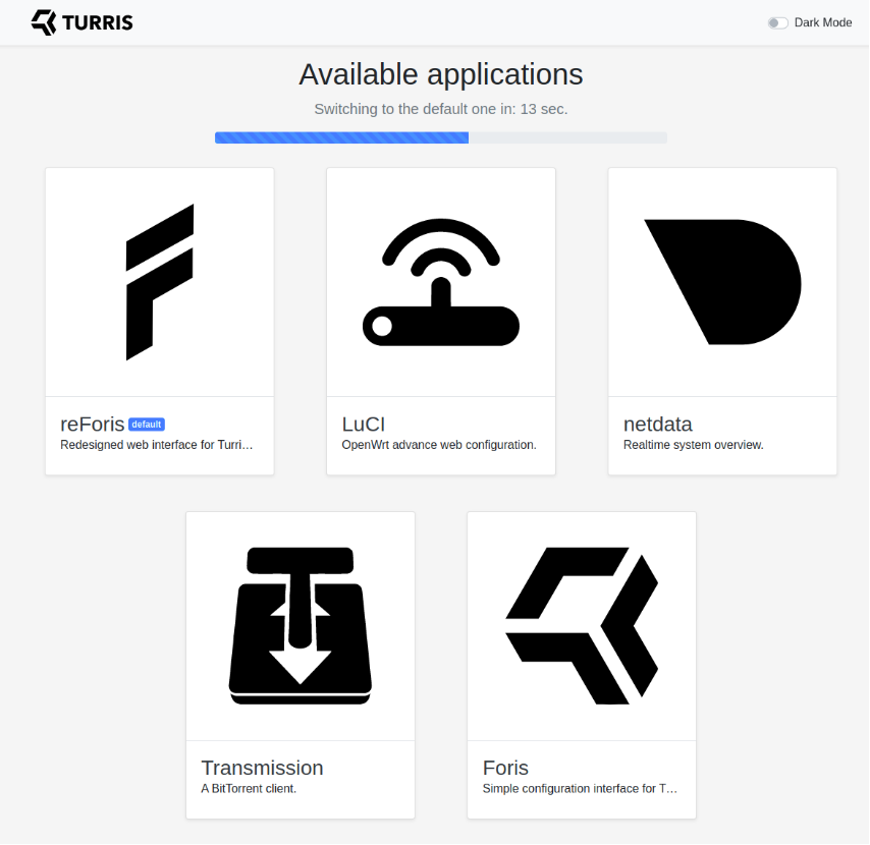Launch the netdata logo icon

pyautogui.click(x=722, y=282)
